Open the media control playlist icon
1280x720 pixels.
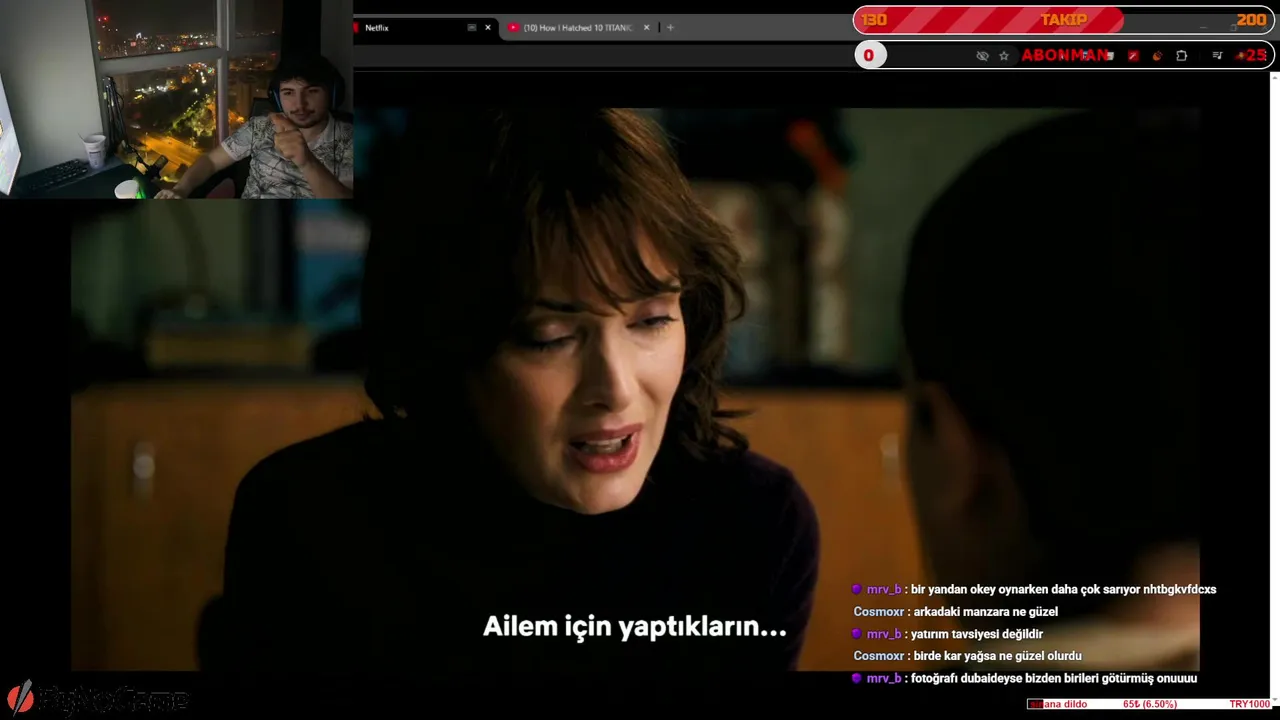coord(1217,56)
